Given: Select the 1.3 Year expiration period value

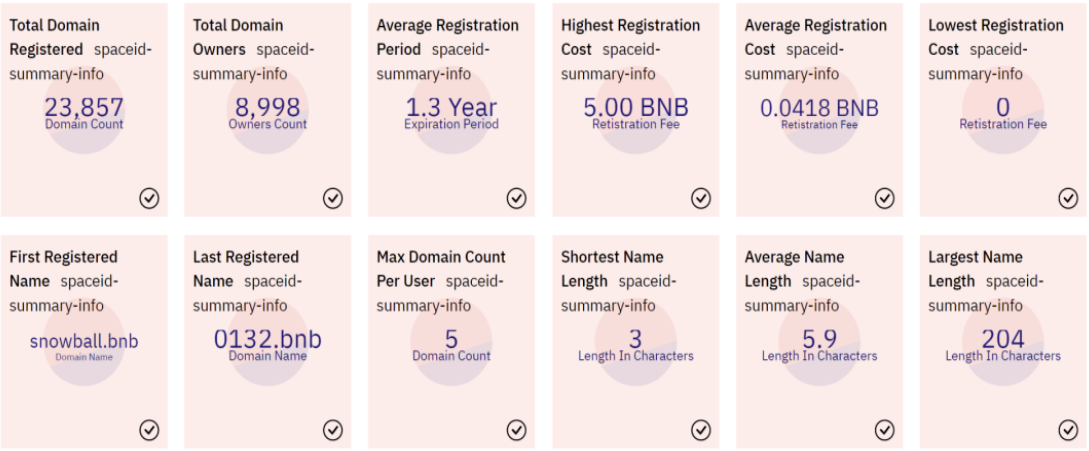Looking at the screenshot, I should (451, 108).
